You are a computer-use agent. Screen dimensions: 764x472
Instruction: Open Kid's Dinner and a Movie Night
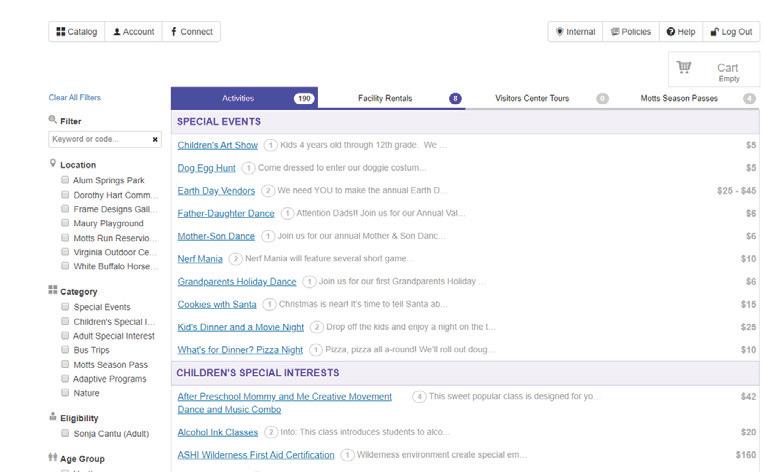click(241, 327)
